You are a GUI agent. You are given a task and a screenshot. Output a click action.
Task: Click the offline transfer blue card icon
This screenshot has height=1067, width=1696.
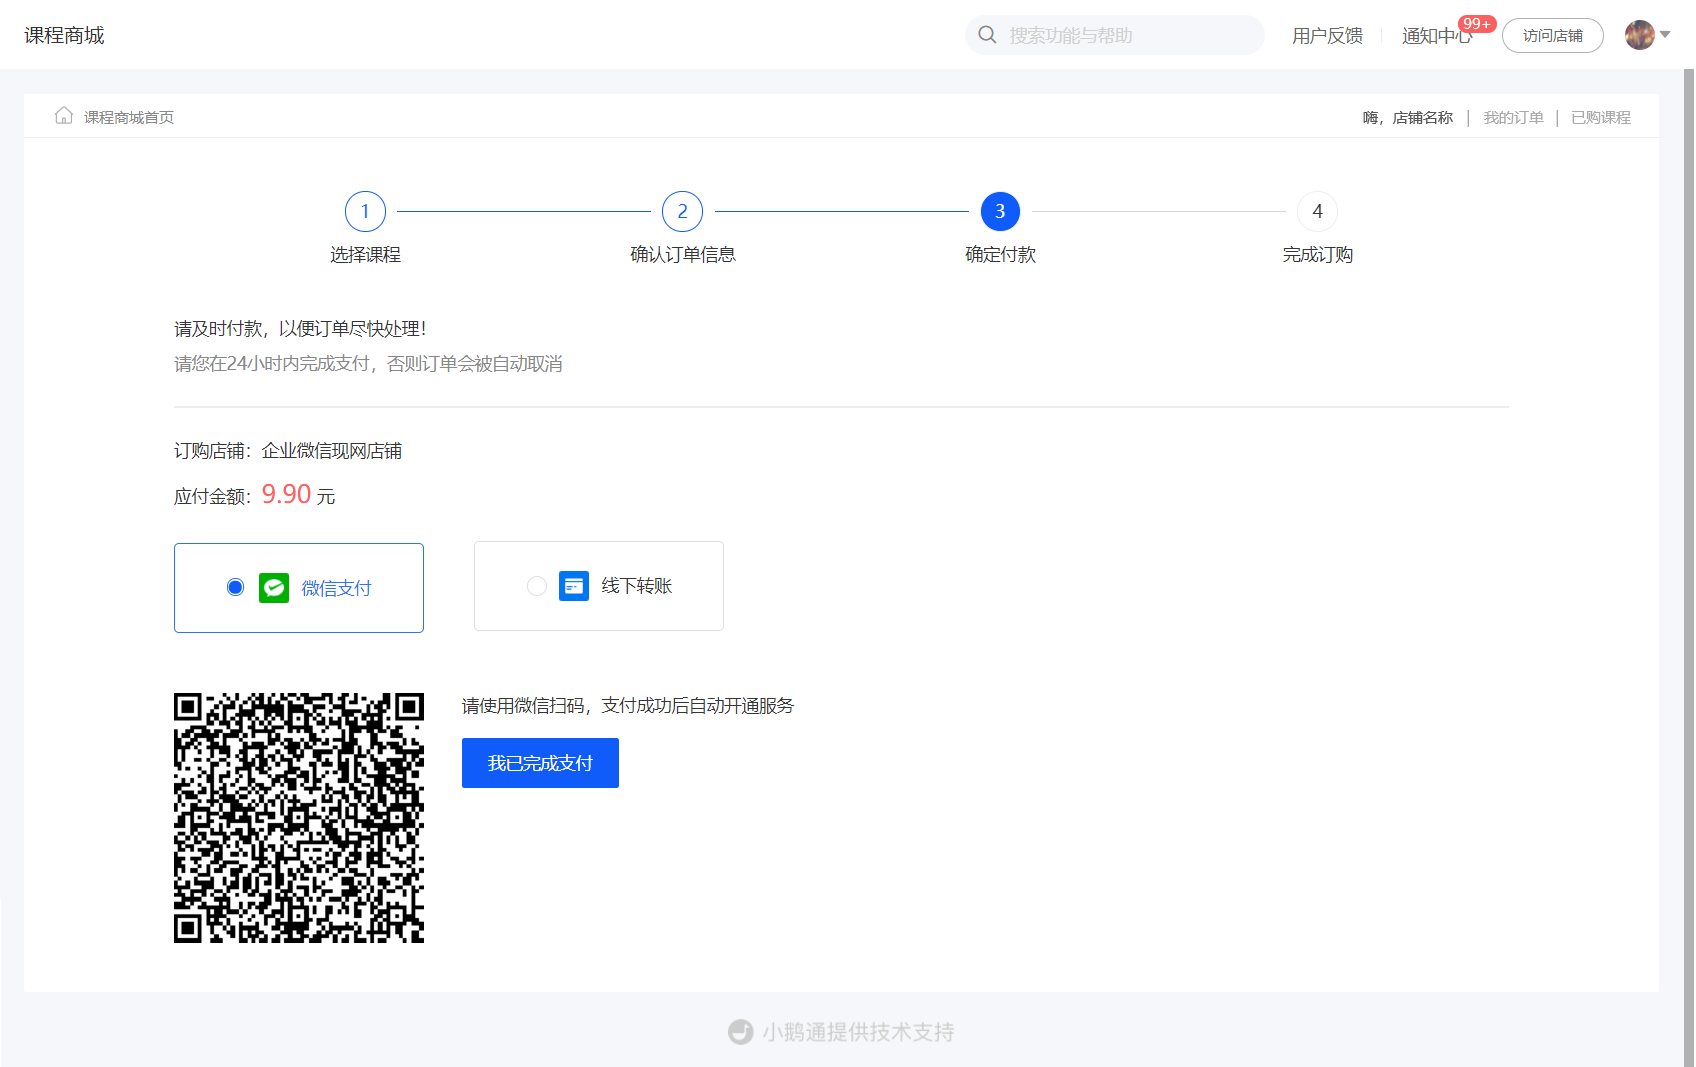pyautogui.click(x=574, y=586)
